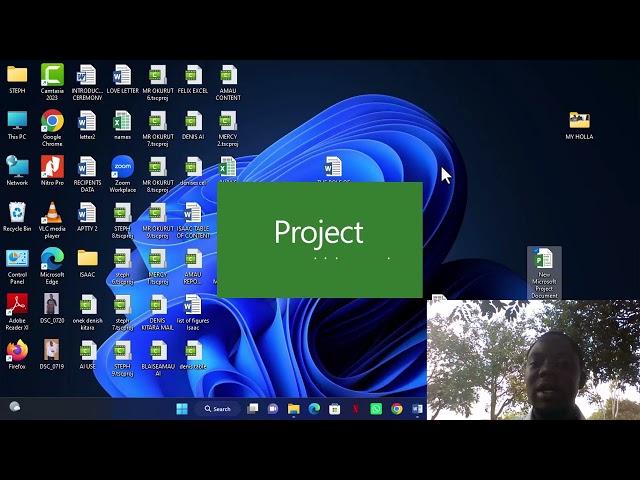This screenshot has width=640, height=480.
Task: Open letter2 Word document
Action: pos(87,125)
